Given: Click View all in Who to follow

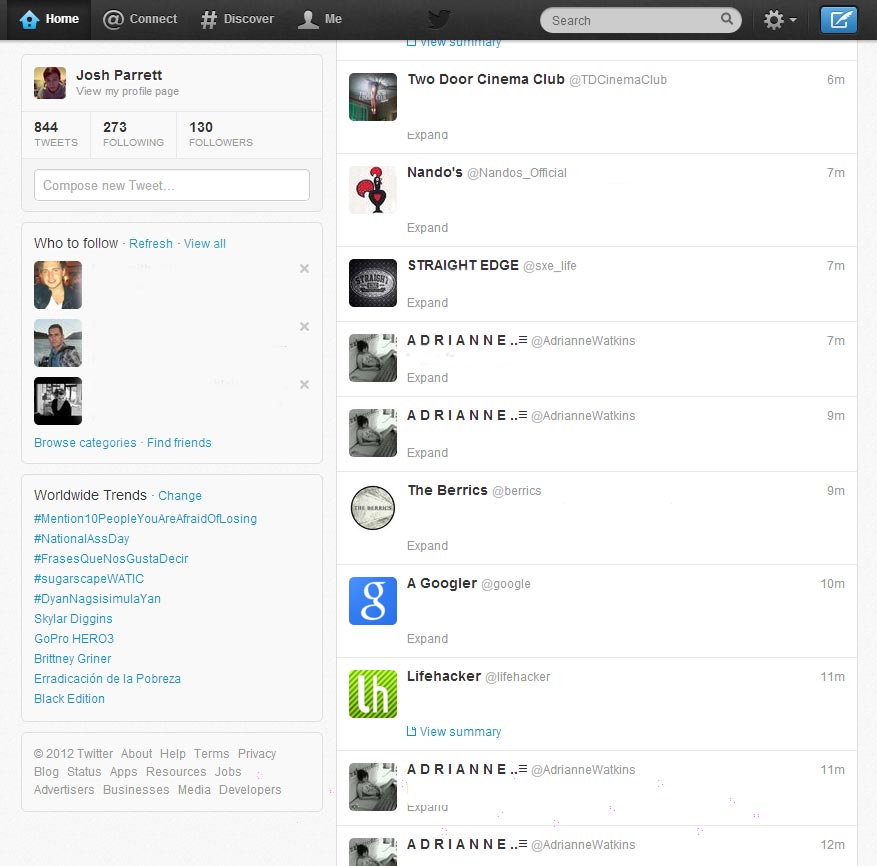Looking at the screenshot, I should [x=205, y=244].
